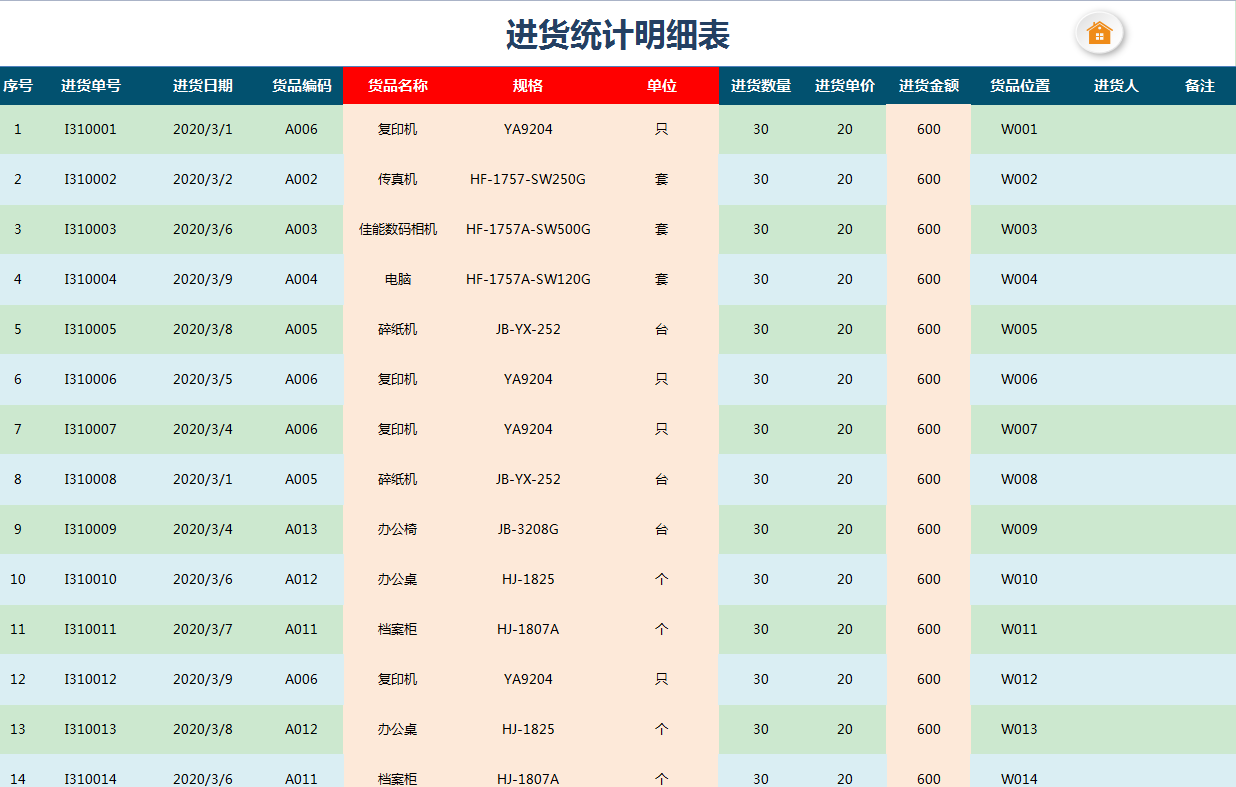
Task: Click location cell W012
Action: point(1020,679)
